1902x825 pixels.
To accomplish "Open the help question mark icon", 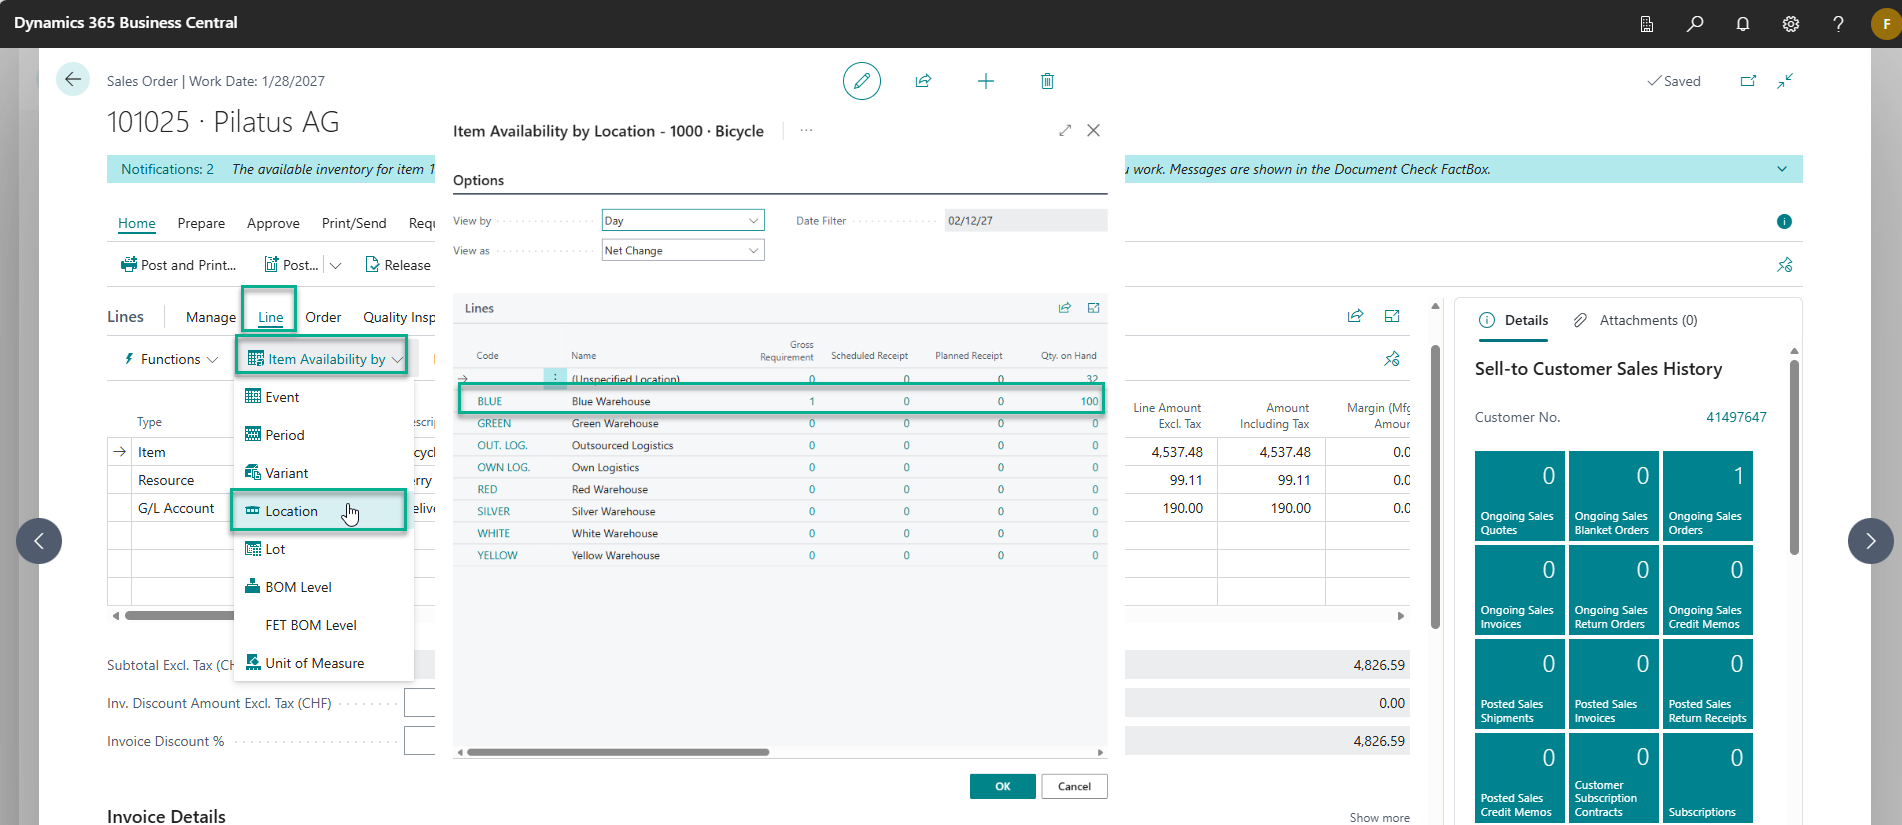I will click(x=1838, y=23).
